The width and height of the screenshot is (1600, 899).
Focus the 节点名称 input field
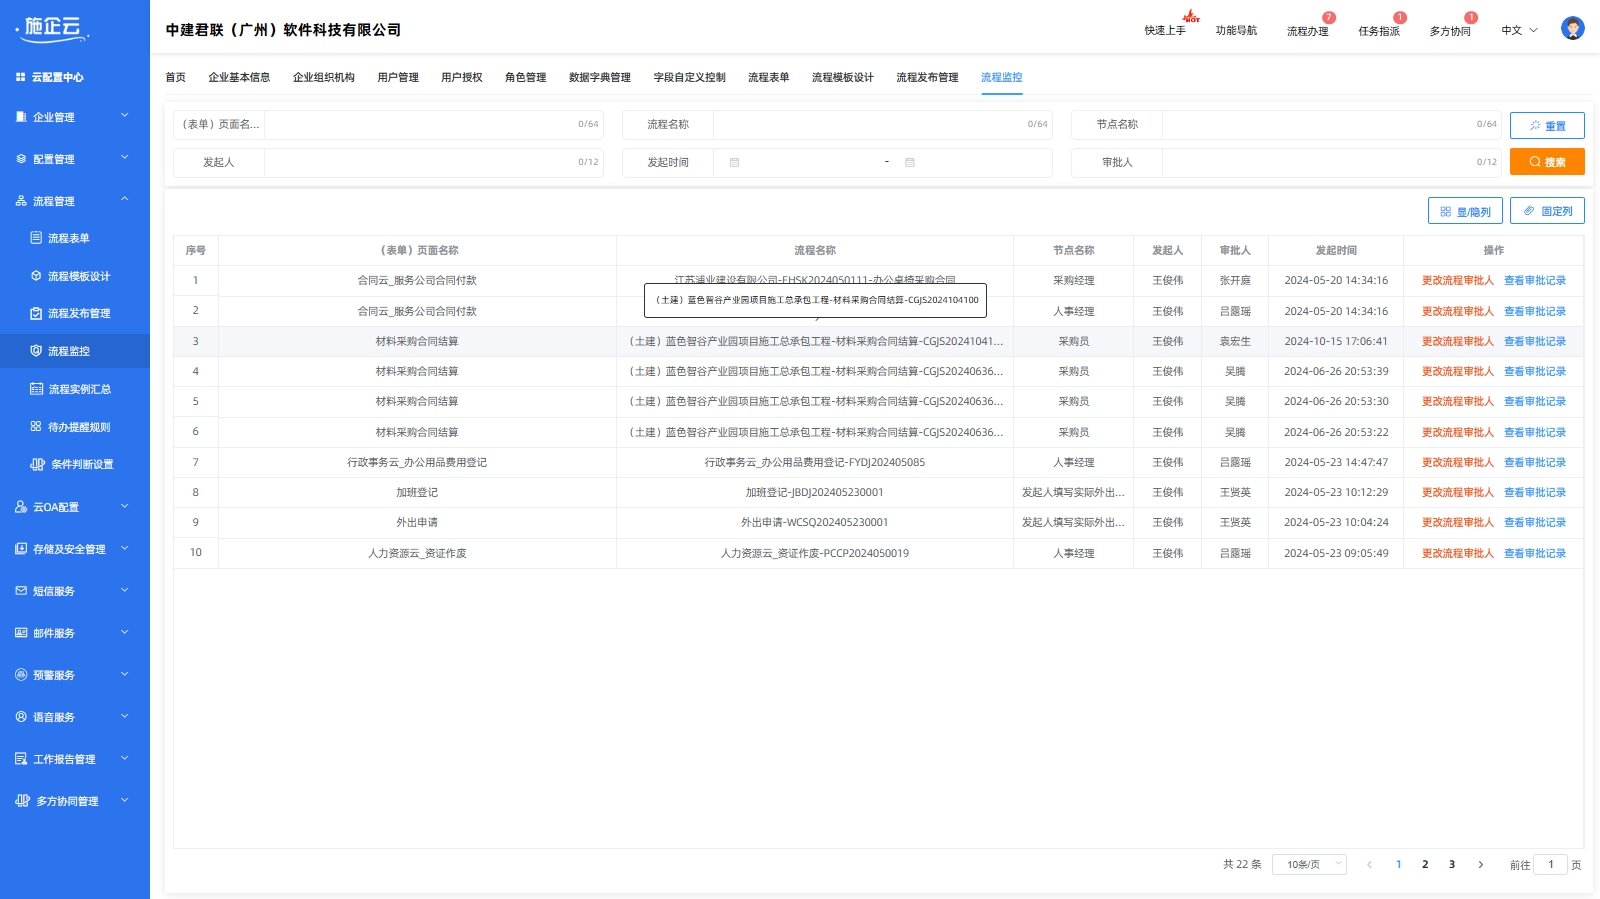(x=1331, y=124)
